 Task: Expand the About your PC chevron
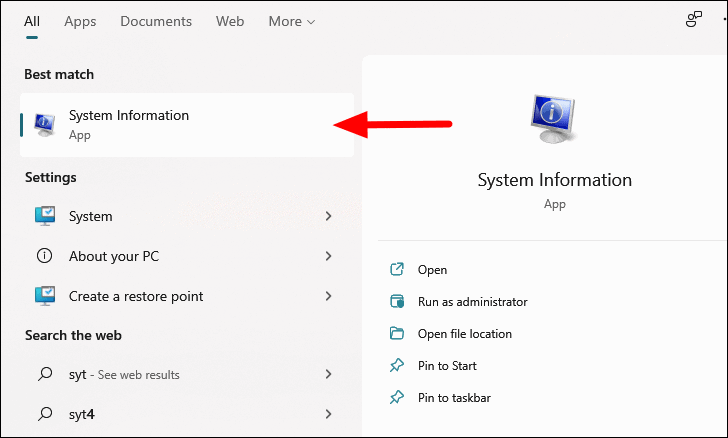pyautogui.click(x=328, y=256)
